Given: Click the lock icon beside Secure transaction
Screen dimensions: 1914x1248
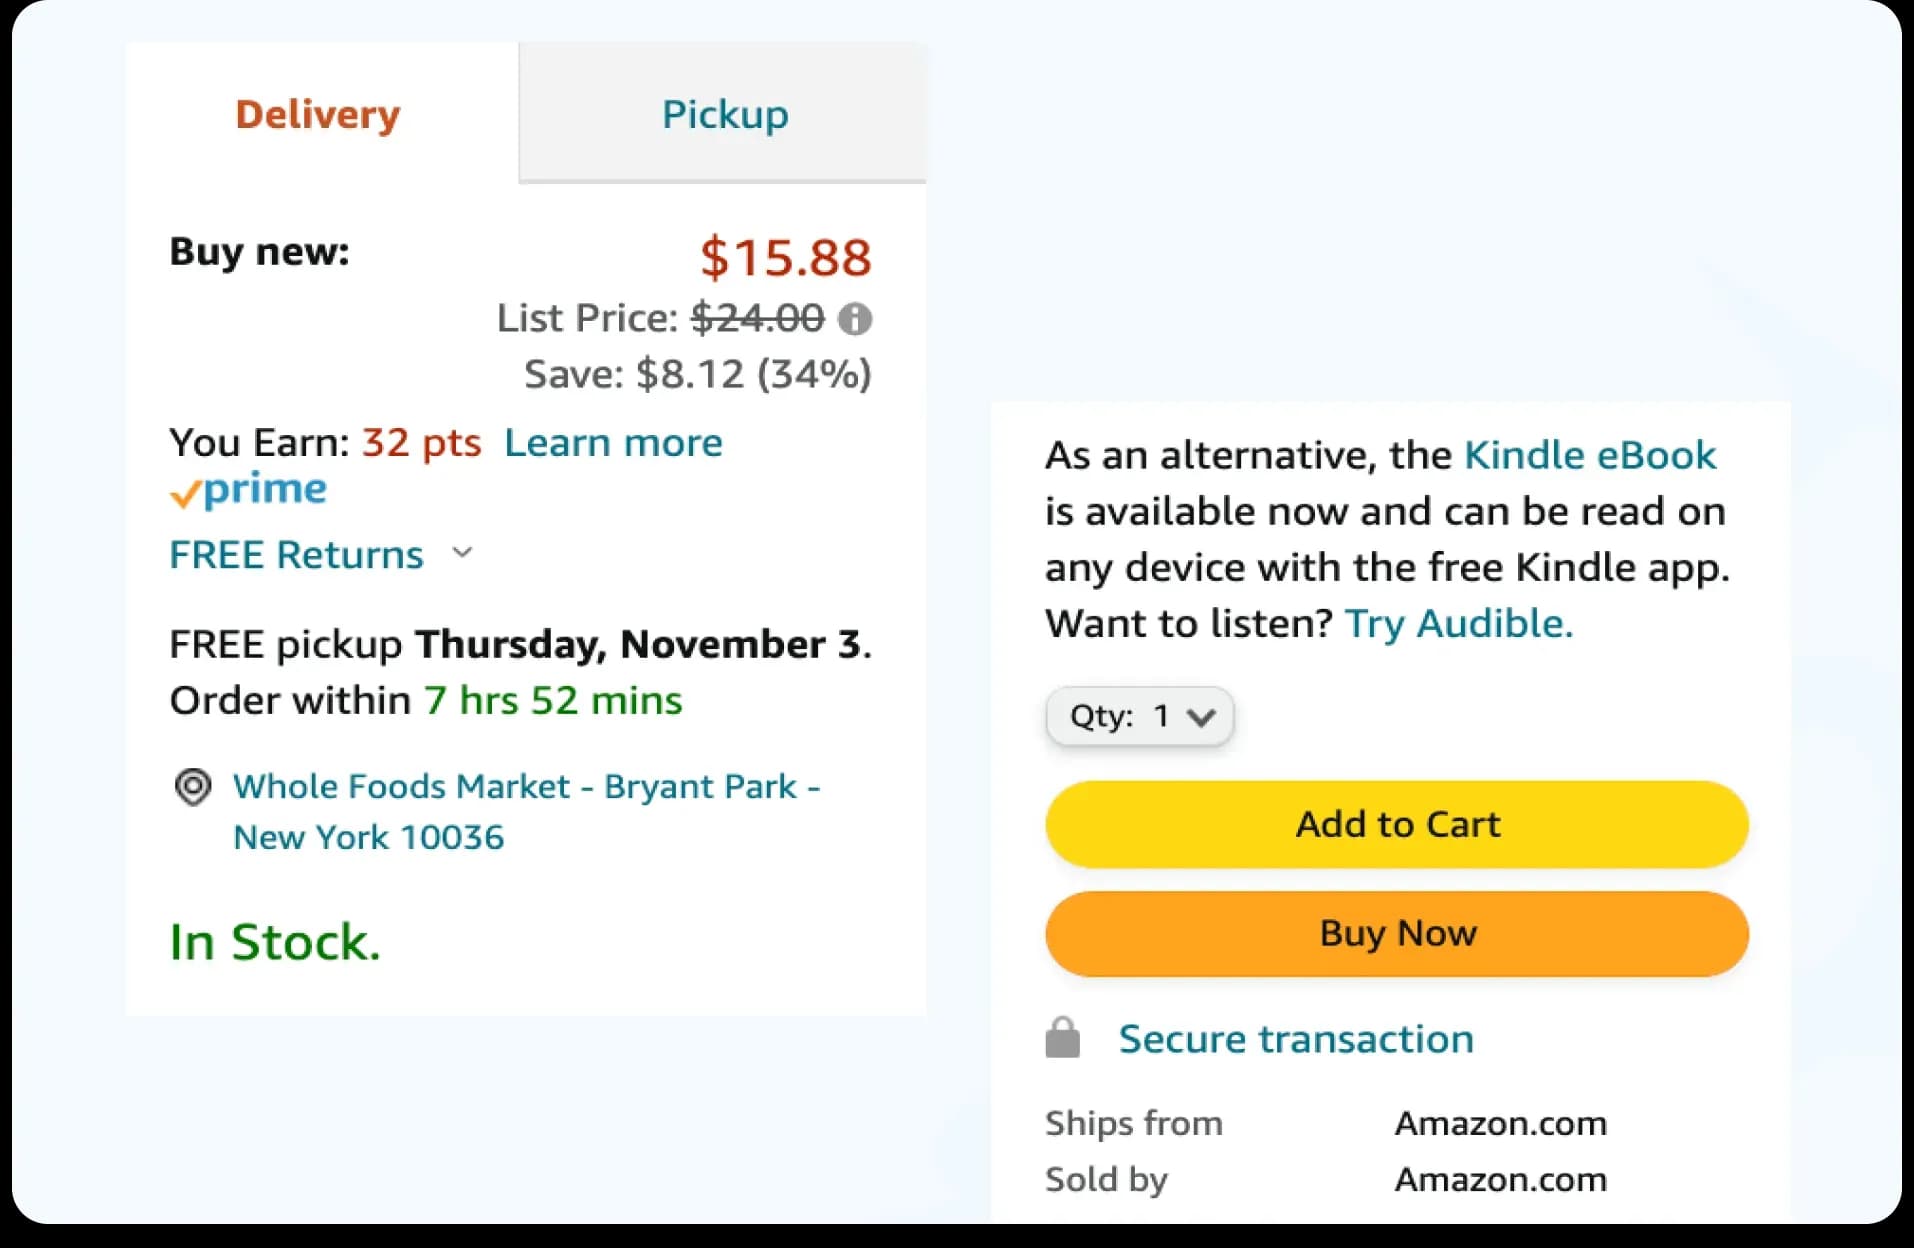Looking at the screenshot, I should tap(1062, 1038).
